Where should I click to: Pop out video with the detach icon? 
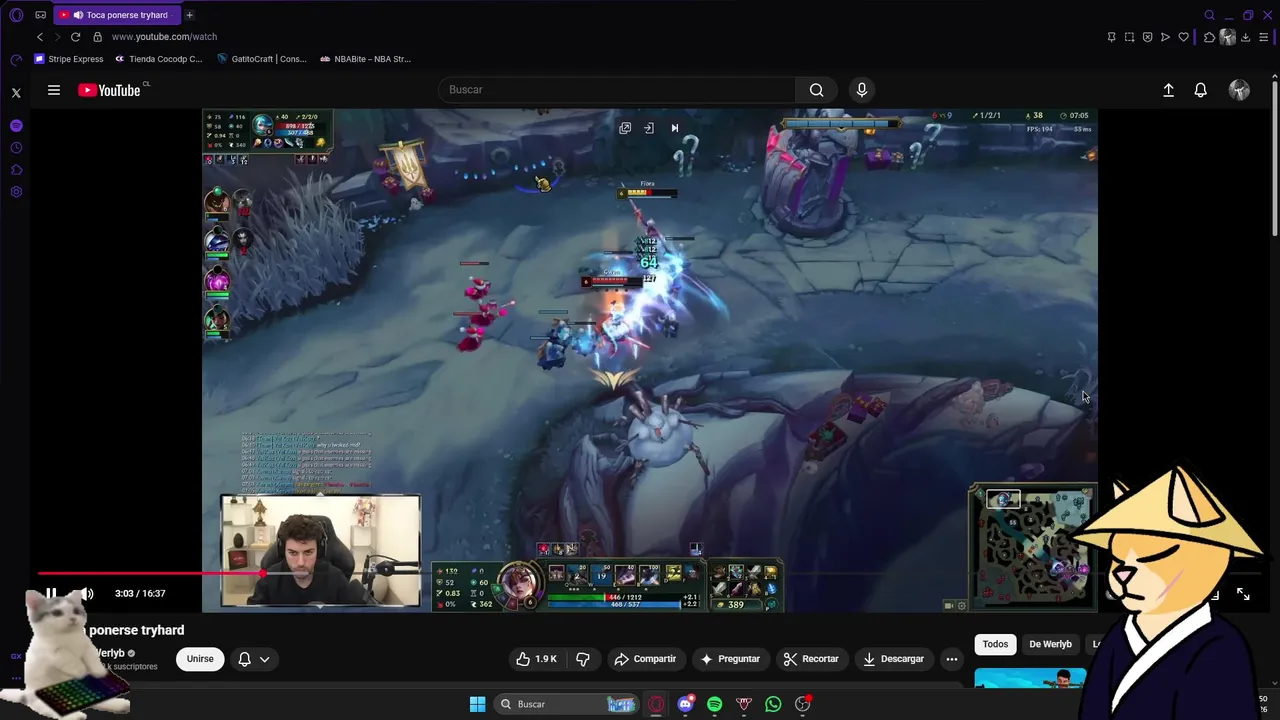625,128
